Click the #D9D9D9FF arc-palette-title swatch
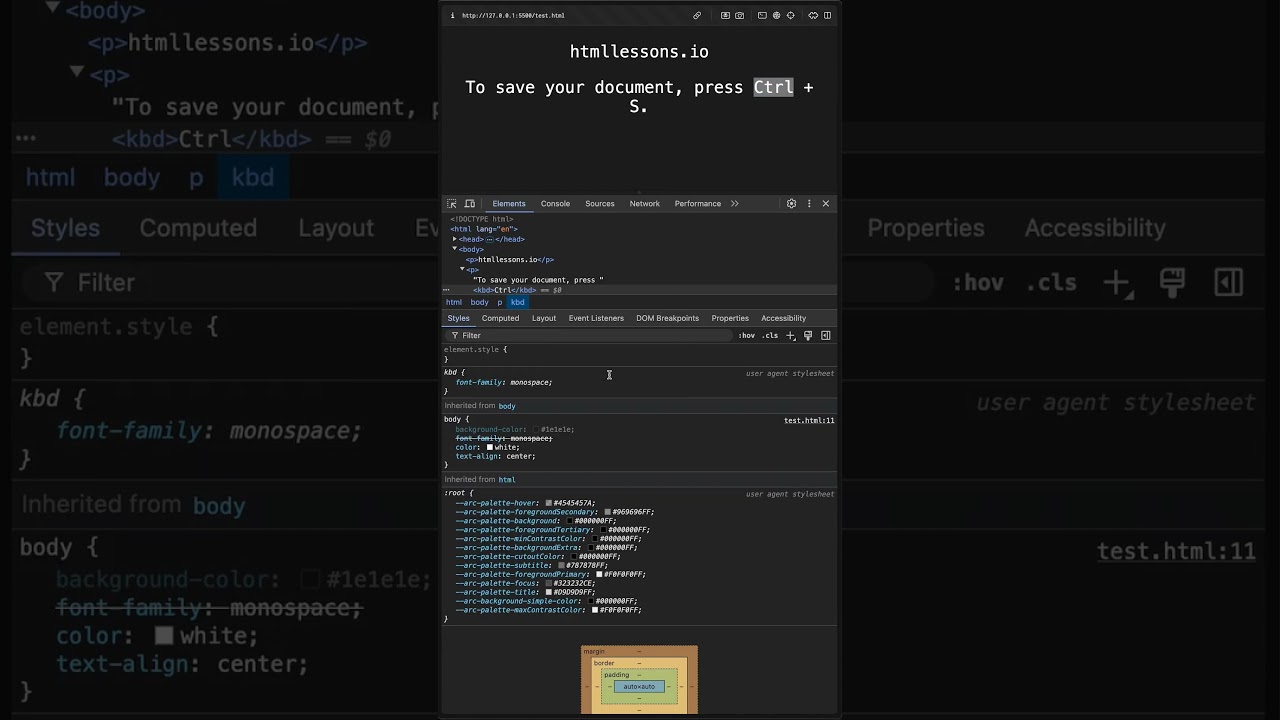 [x=549, y=592]
